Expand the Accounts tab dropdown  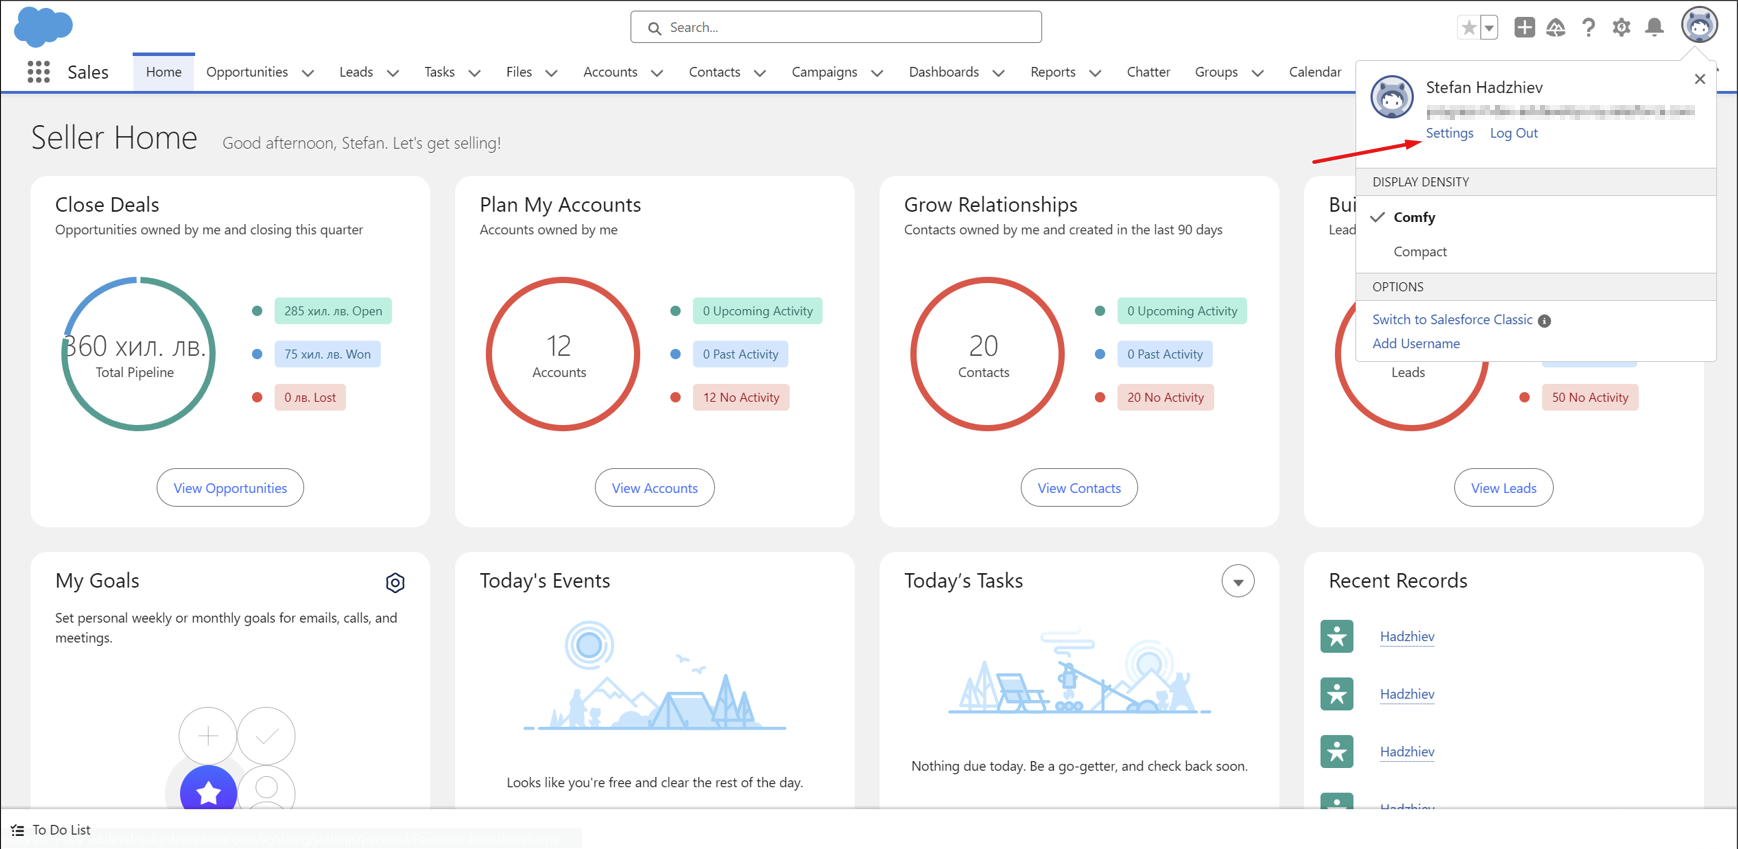pyautogui.click(x=657, y=73)
